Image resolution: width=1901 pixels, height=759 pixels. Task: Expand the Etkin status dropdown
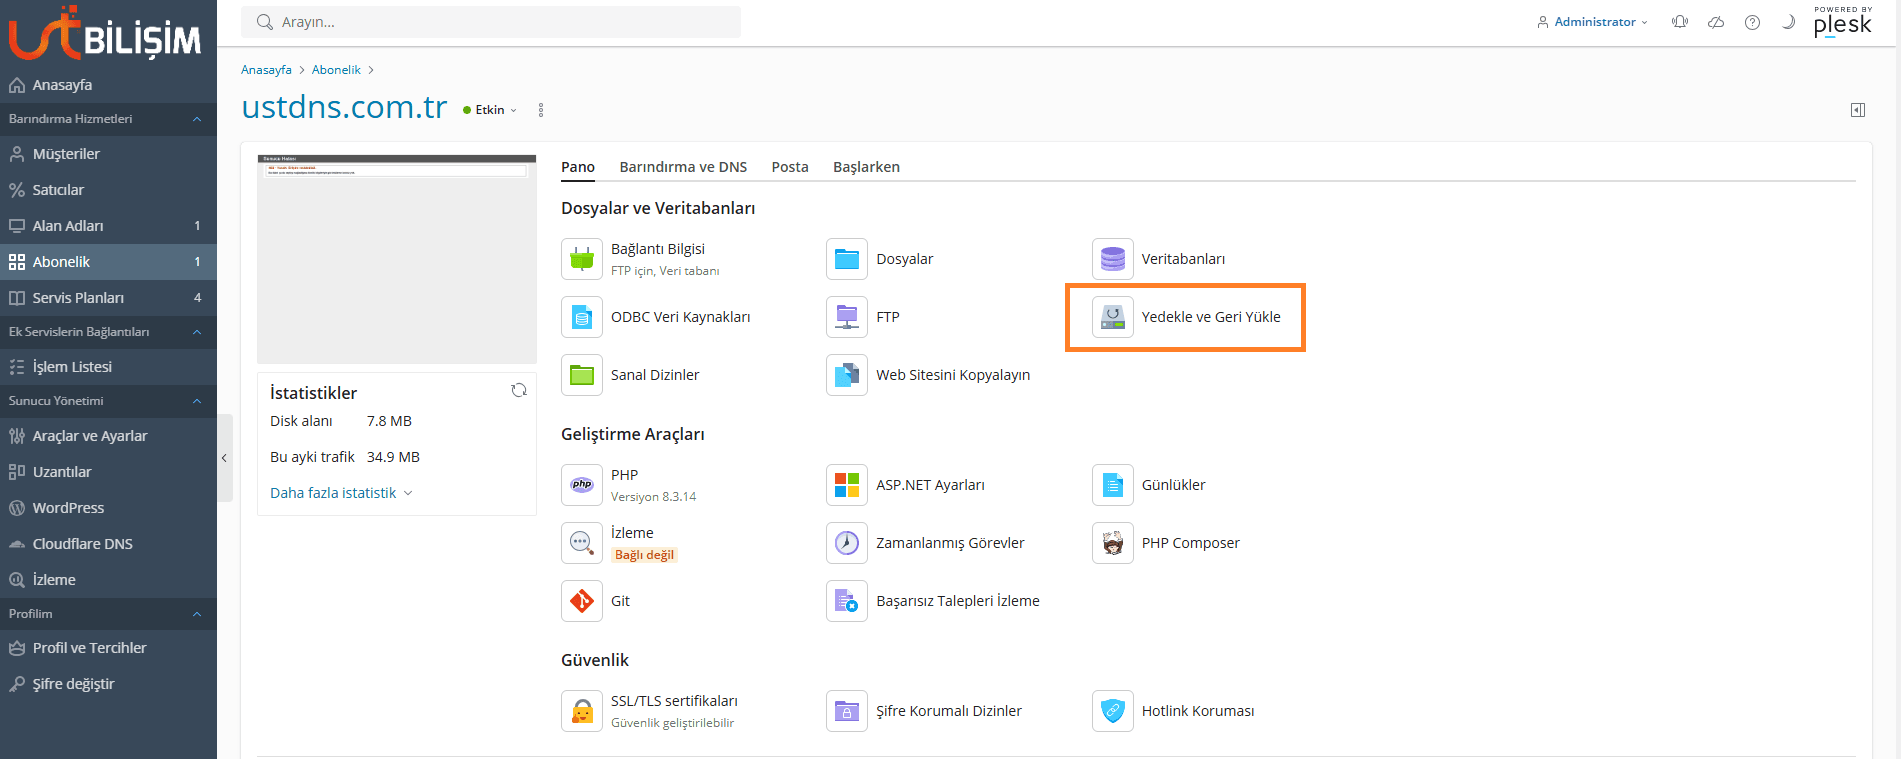pos(491,110)
